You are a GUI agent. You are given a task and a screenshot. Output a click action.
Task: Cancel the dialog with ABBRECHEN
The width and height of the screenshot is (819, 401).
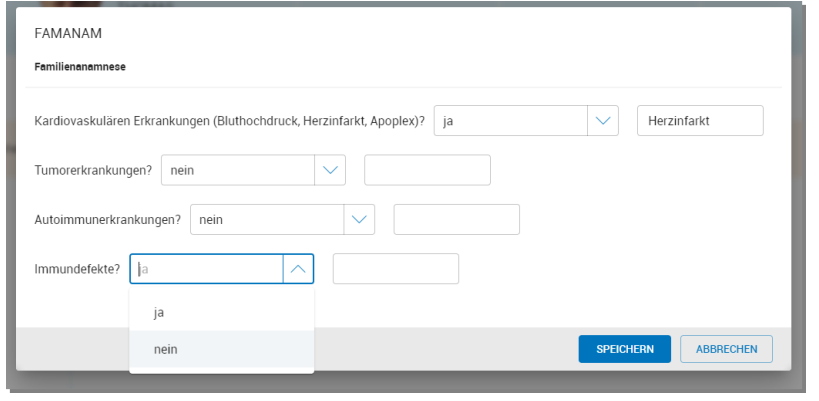tap(726, 349)
